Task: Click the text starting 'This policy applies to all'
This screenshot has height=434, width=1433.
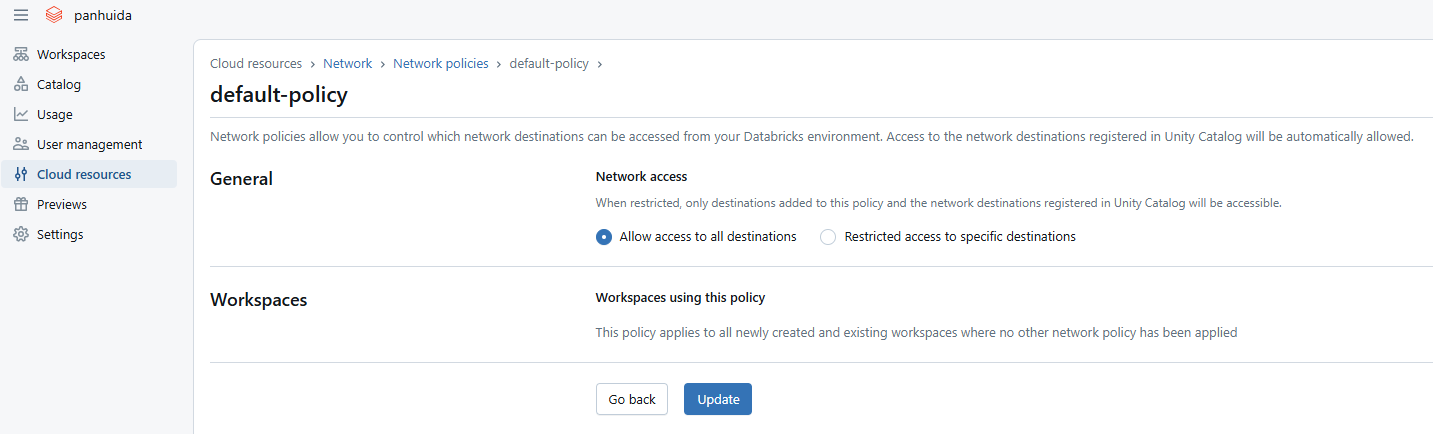Action: [x=916, y=332]
